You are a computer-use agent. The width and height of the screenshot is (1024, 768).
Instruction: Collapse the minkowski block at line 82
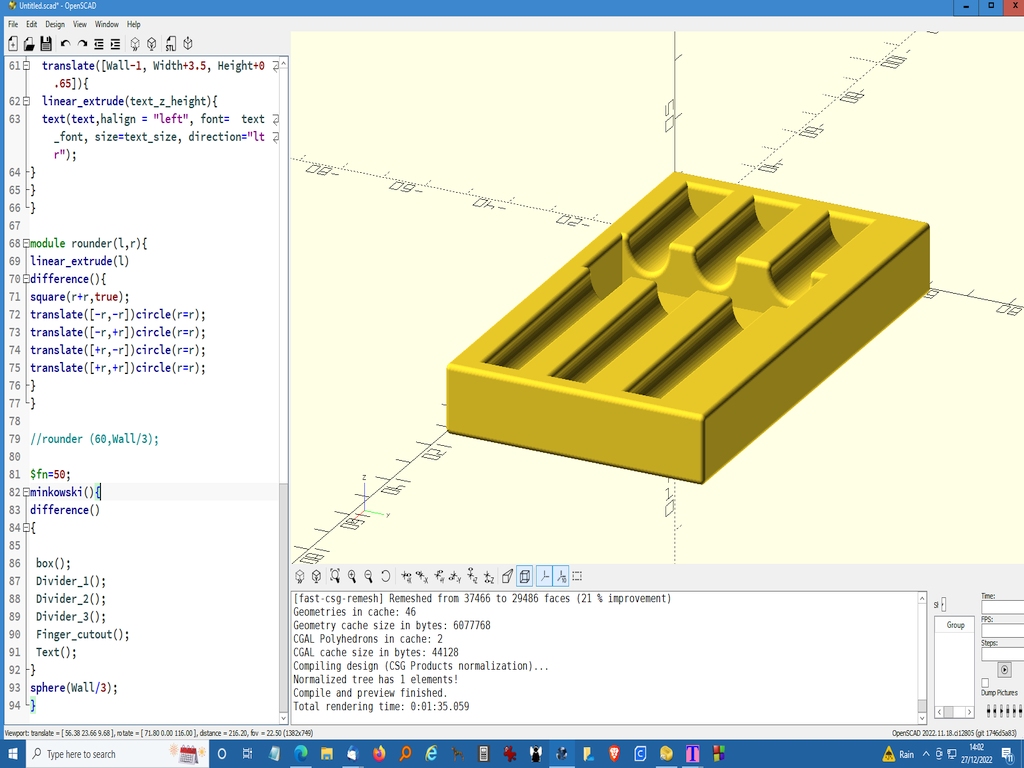pyautogui.click(x=25, y=492)
